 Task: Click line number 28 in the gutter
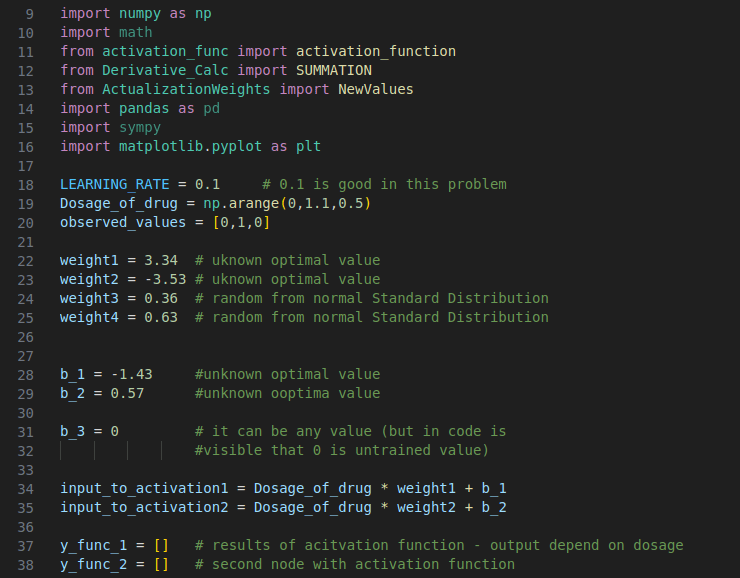click(x=25, y=375)
